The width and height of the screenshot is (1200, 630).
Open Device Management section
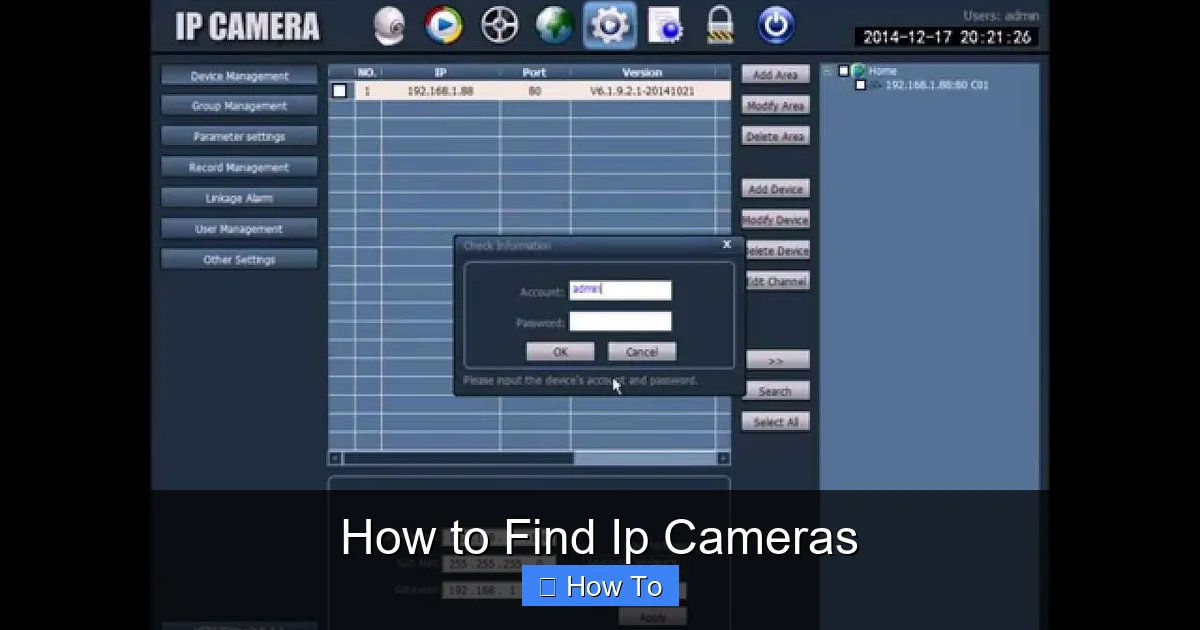click(x=239, y=76)
